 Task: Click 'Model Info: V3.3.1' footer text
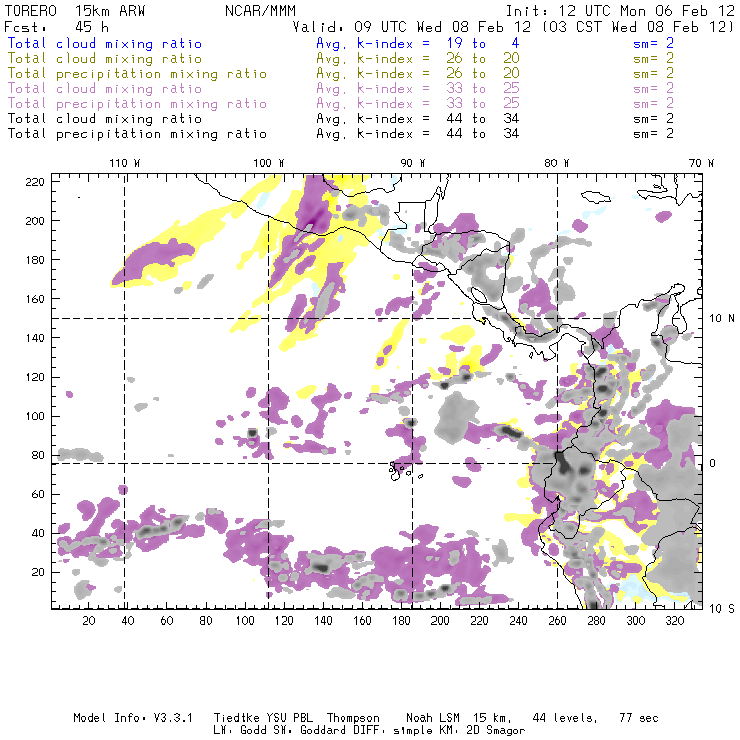[x=133, y=718]
